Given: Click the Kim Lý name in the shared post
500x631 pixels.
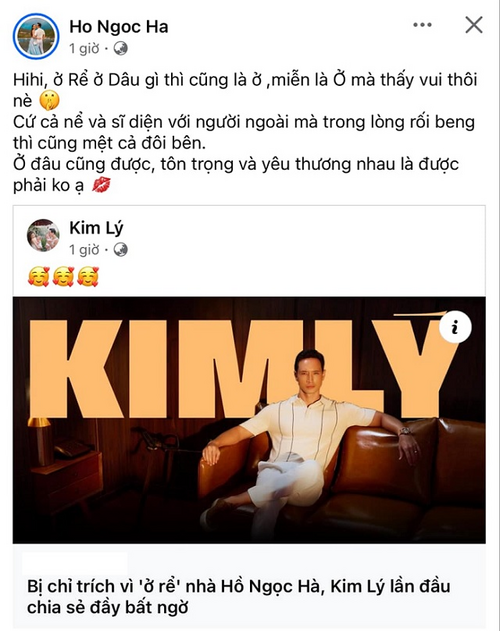Looking at the screenshot, I should (x=96, y=228).
